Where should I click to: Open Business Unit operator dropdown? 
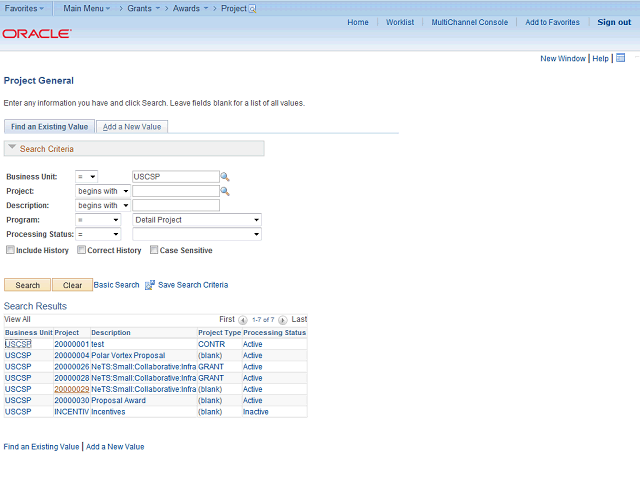click(x=87, y=177)
